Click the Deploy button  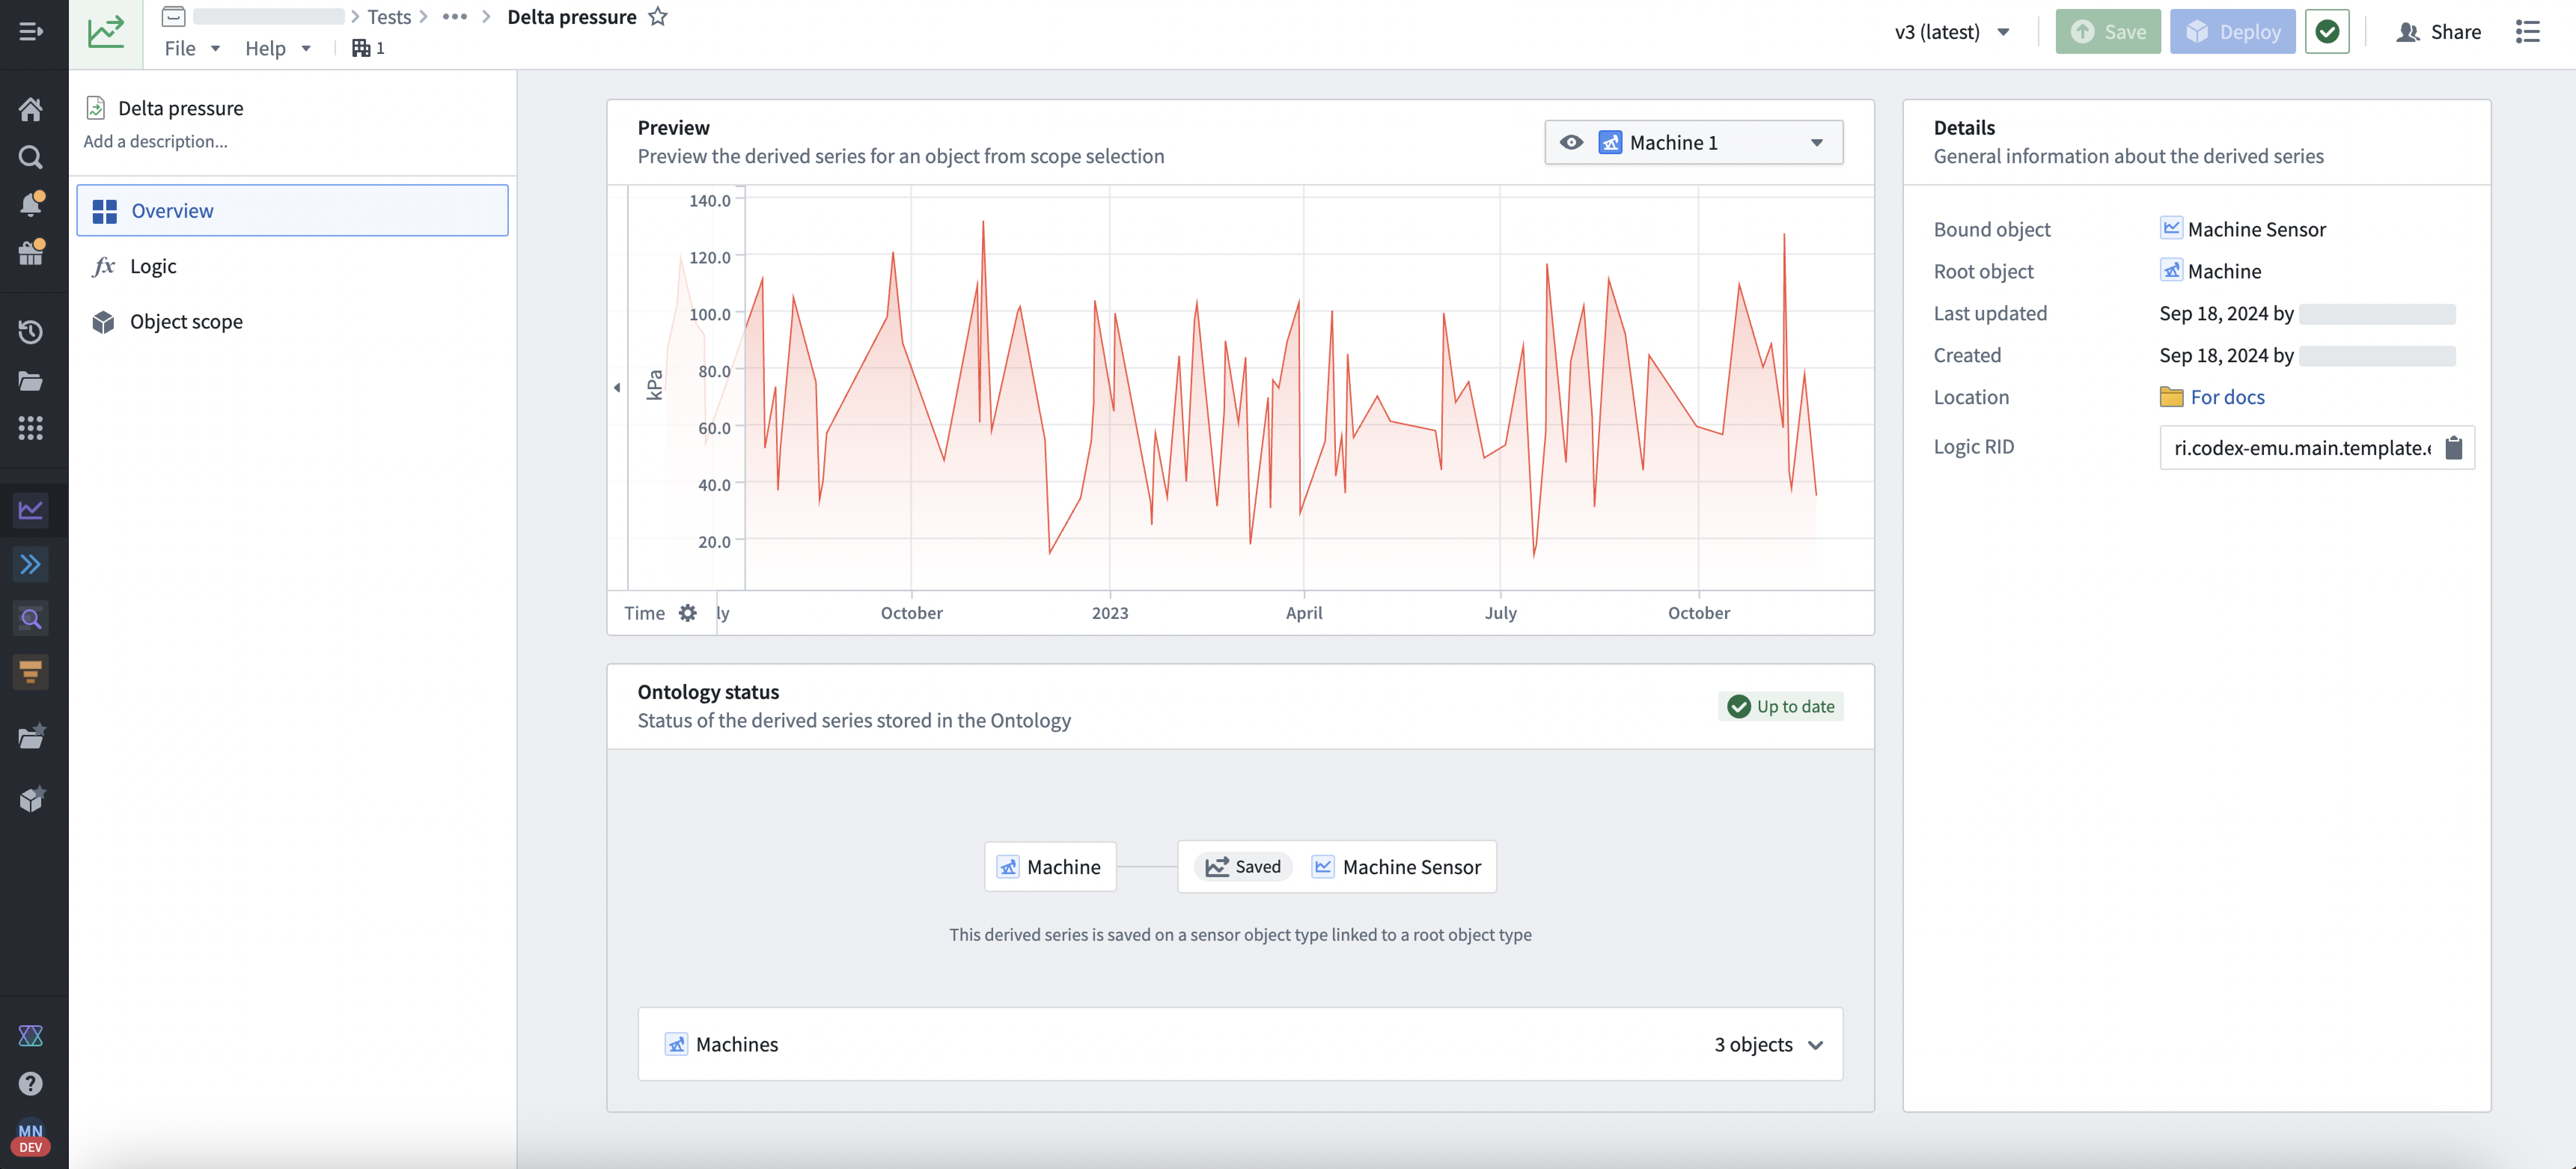point(2232,32)
